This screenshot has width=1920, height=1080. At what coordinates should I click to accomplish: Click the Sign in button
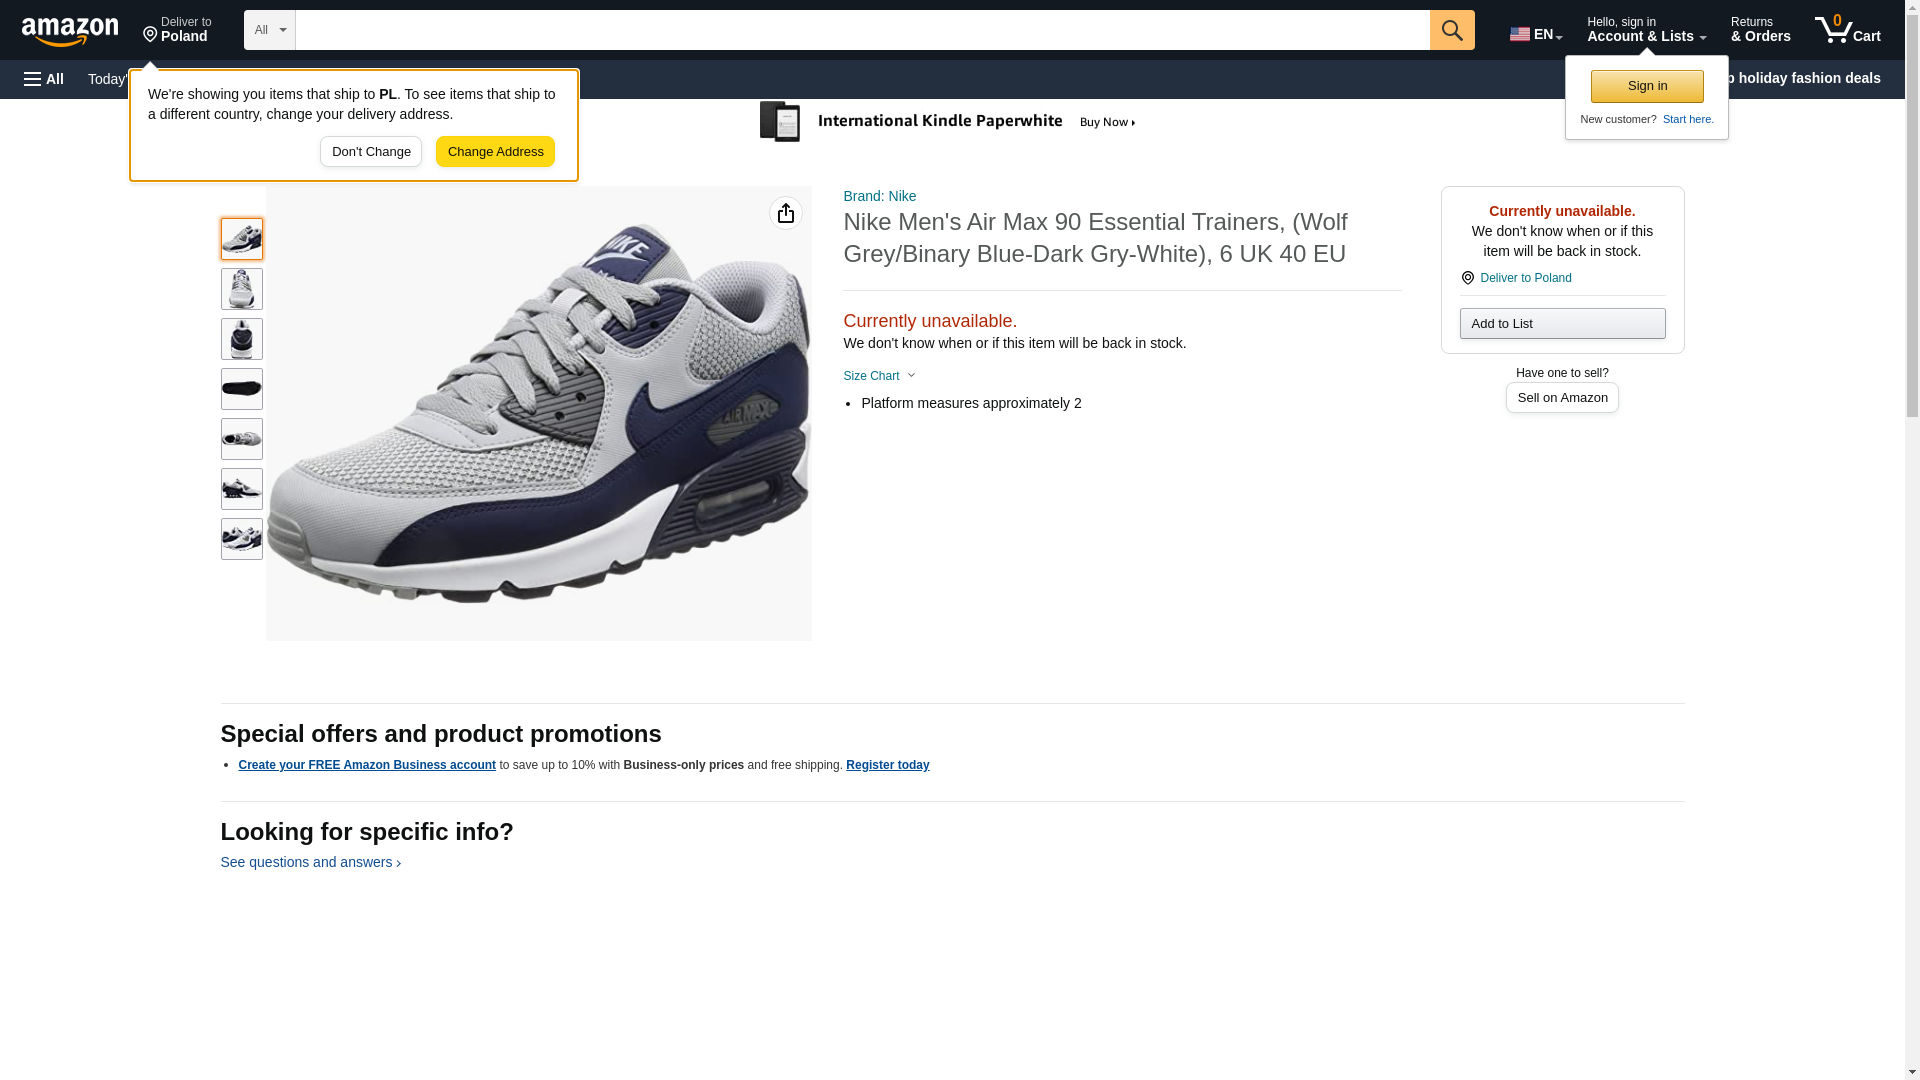coord(1646,86)
